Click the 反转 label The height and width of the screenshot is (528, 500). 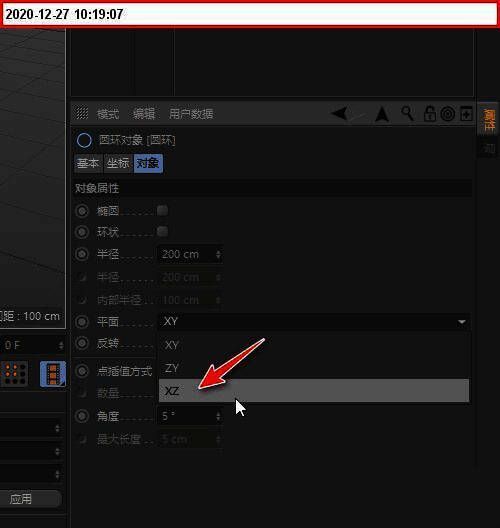[x=108, y=343]
